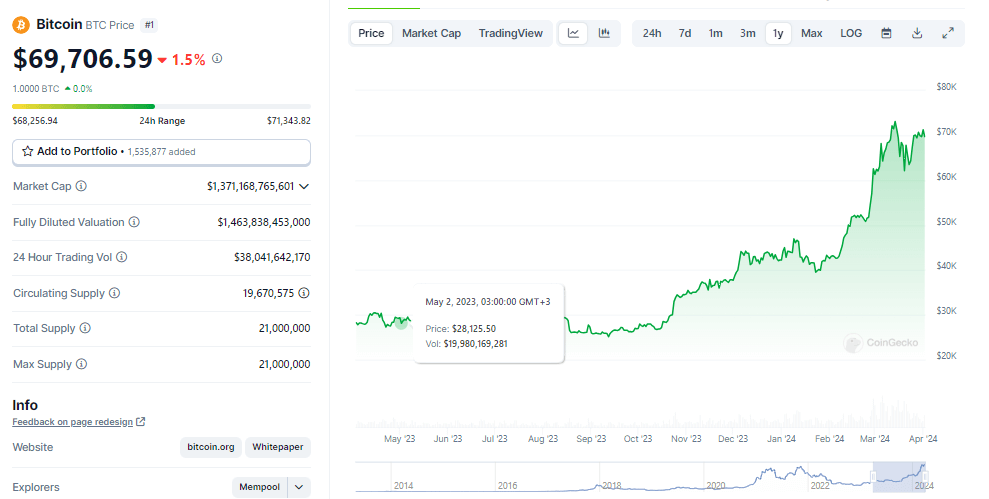The image size is (989, 499).
Task: Select the 24h time range
Action: [x=652, y=33]
